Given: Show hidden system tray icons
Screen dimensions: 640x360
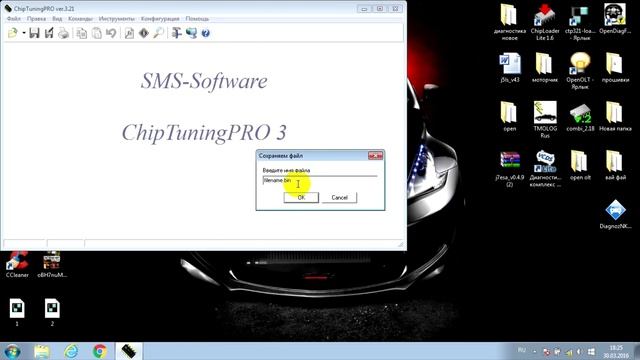Looking at the screenshot, I should (535, 351).
